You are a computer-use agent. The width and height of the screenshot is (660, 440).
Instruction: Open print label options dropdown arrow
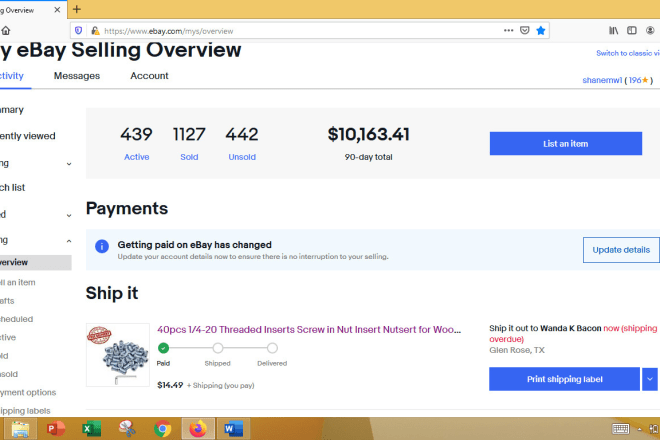(650, 379)
